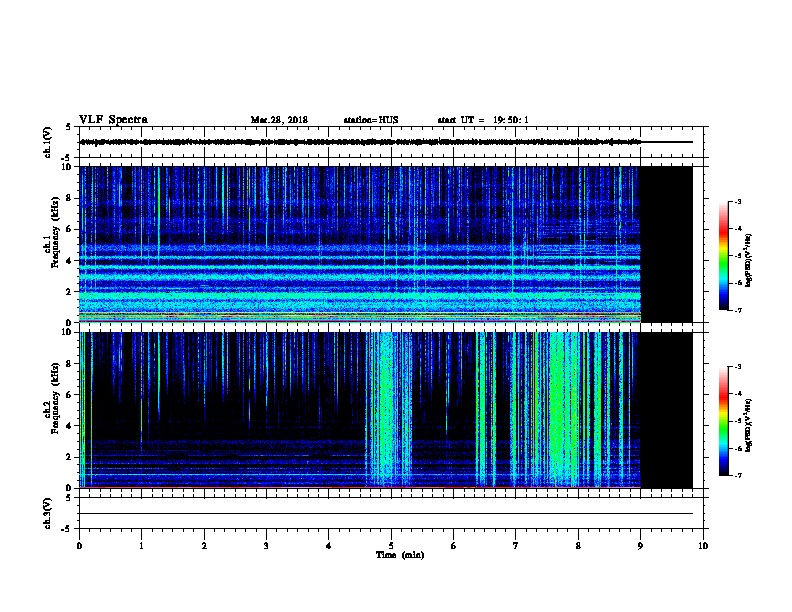The width and height of the screenshot is (792, 612).
Task: Click the "0" tick on the time axis
Action: click(79, 546)
